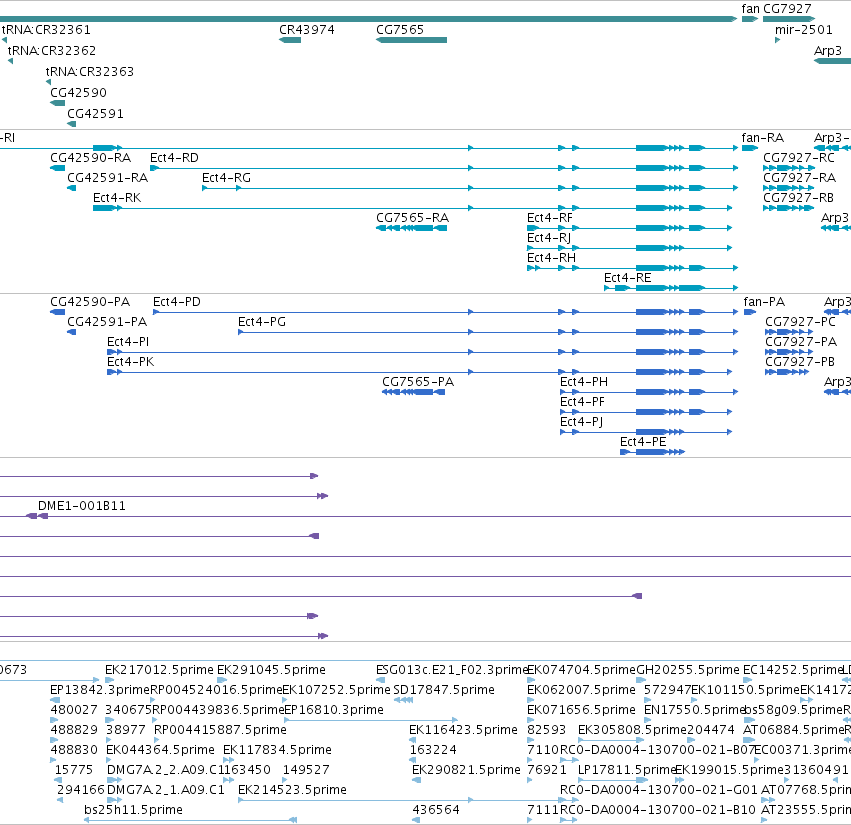Select the Ect4-PH protein label
This screenshot has width=851, height=825.
(584, 382)
